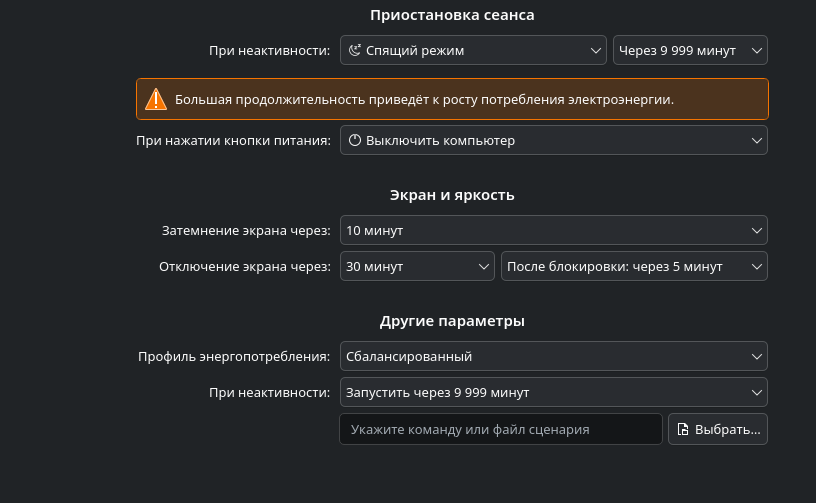This screenshot has width=816, height=503.
Task: Click the power icon beside Выключить компьютер
Action: pyautogui.click(x=355, y=141)
